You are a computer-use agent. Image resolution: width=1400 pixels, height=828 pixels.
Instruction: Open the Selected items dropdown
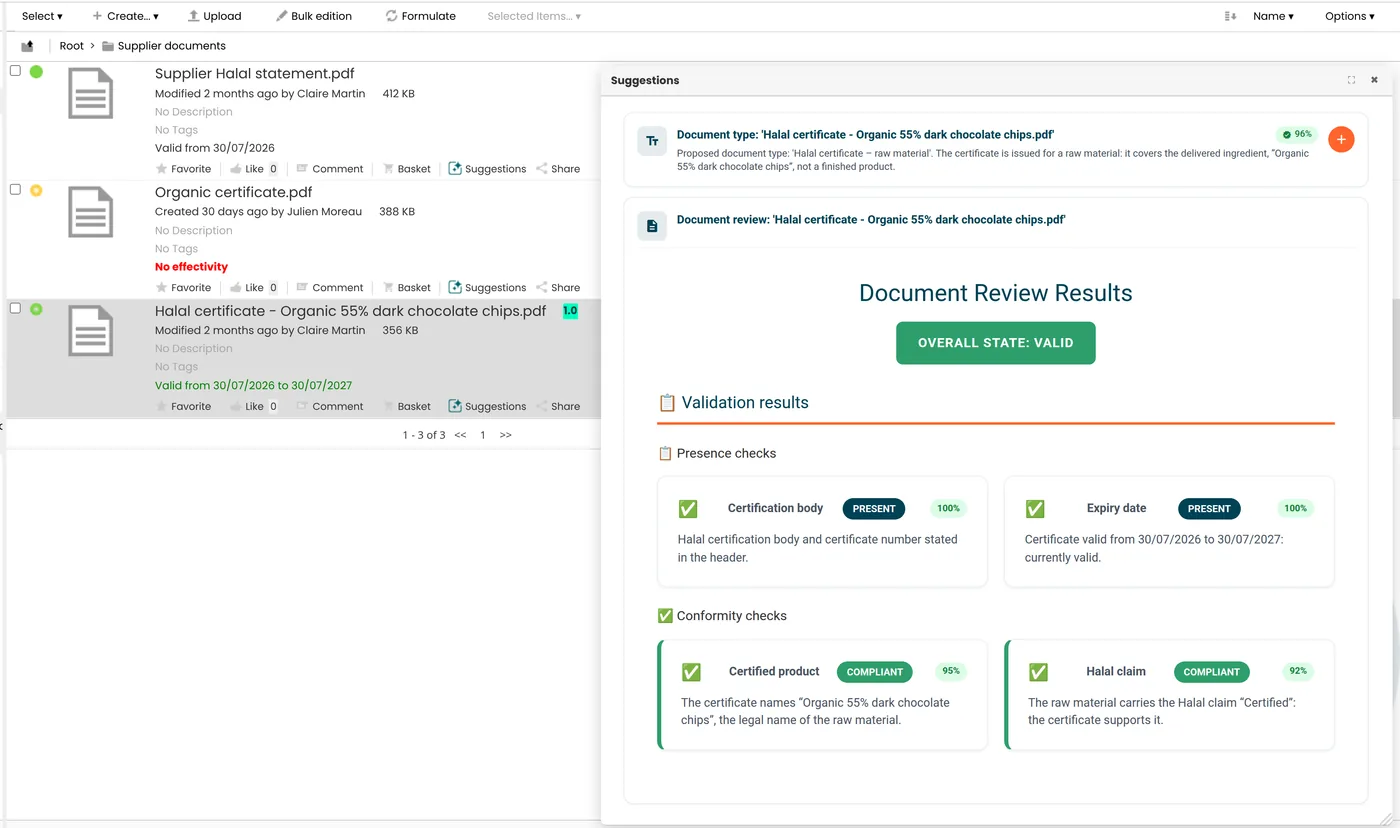[534, 16]
